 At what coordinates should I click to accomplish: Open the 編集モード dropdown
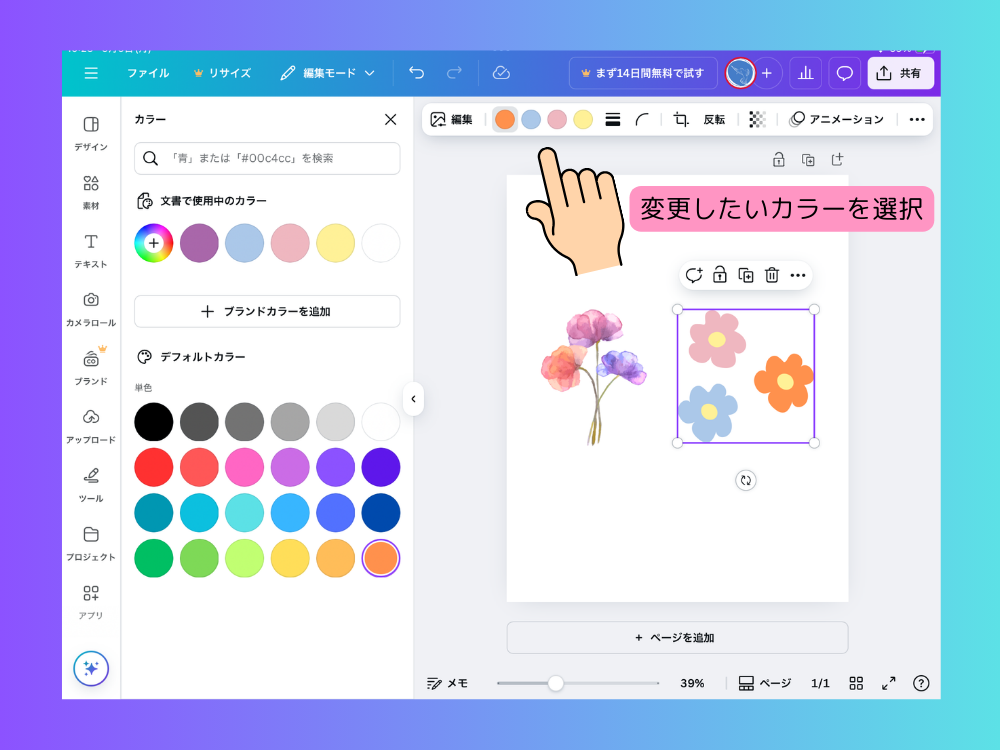point(327,73)
